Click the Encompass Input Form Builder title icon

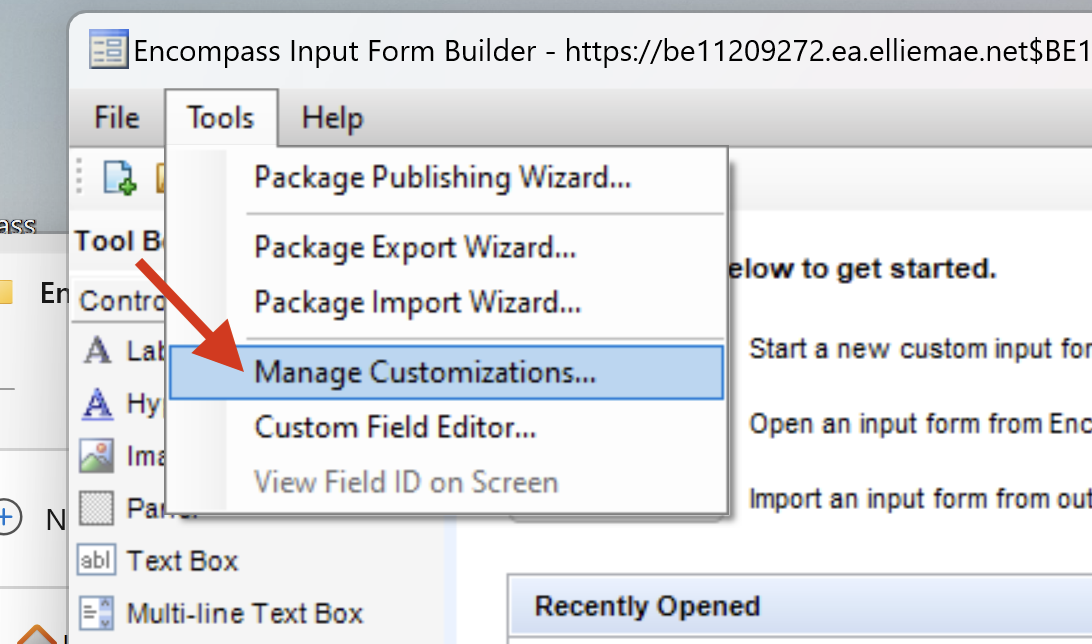pos(108,49)
